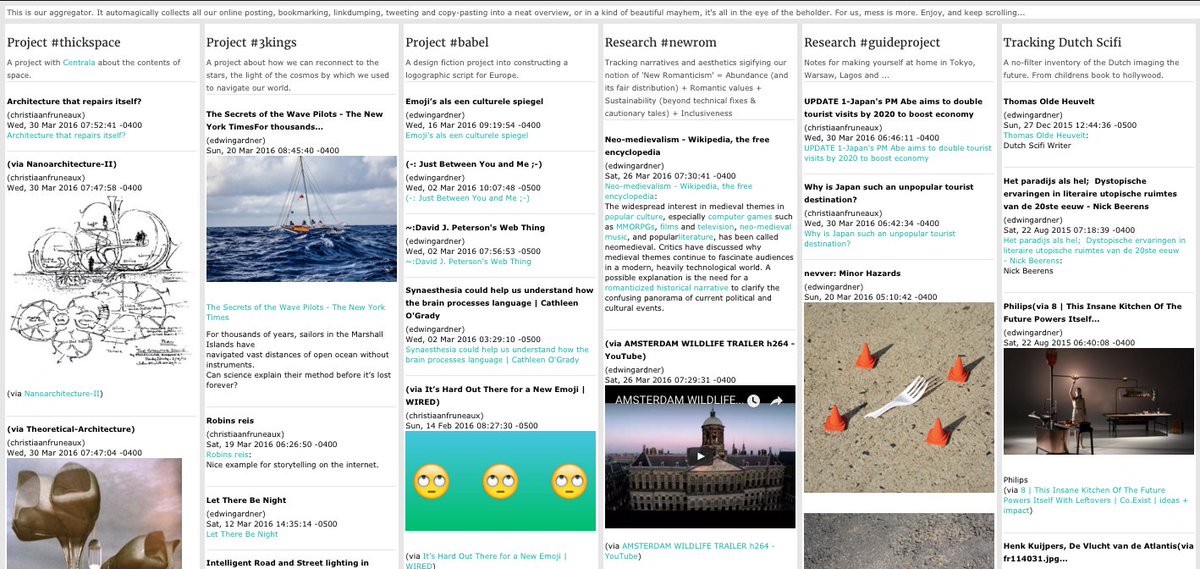The width and height of the screenshot is (1200, 569).
Task: Play the Amsterdam Wildlife YouTube video
Action: (x=699, y=456)
